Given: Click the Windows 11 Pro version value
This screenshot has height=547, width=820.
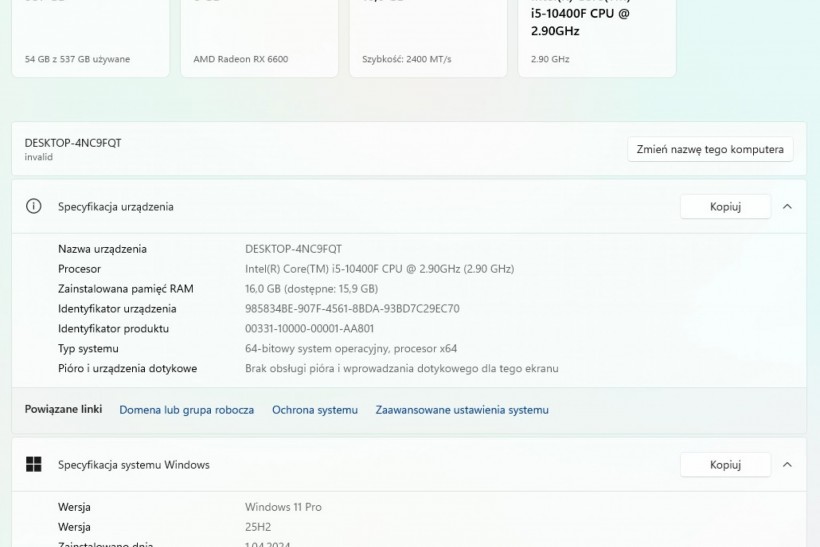Looking at the screenshot, I should 283,507.
